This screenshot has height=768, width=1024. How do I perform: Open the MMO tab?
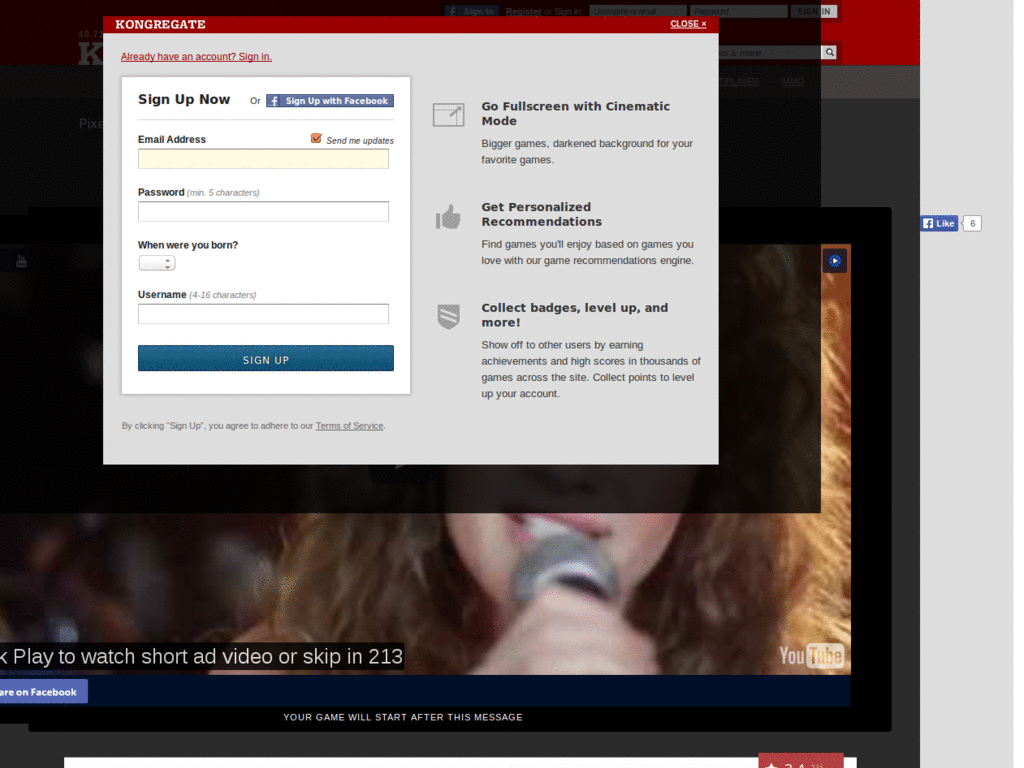click(793, 81)
